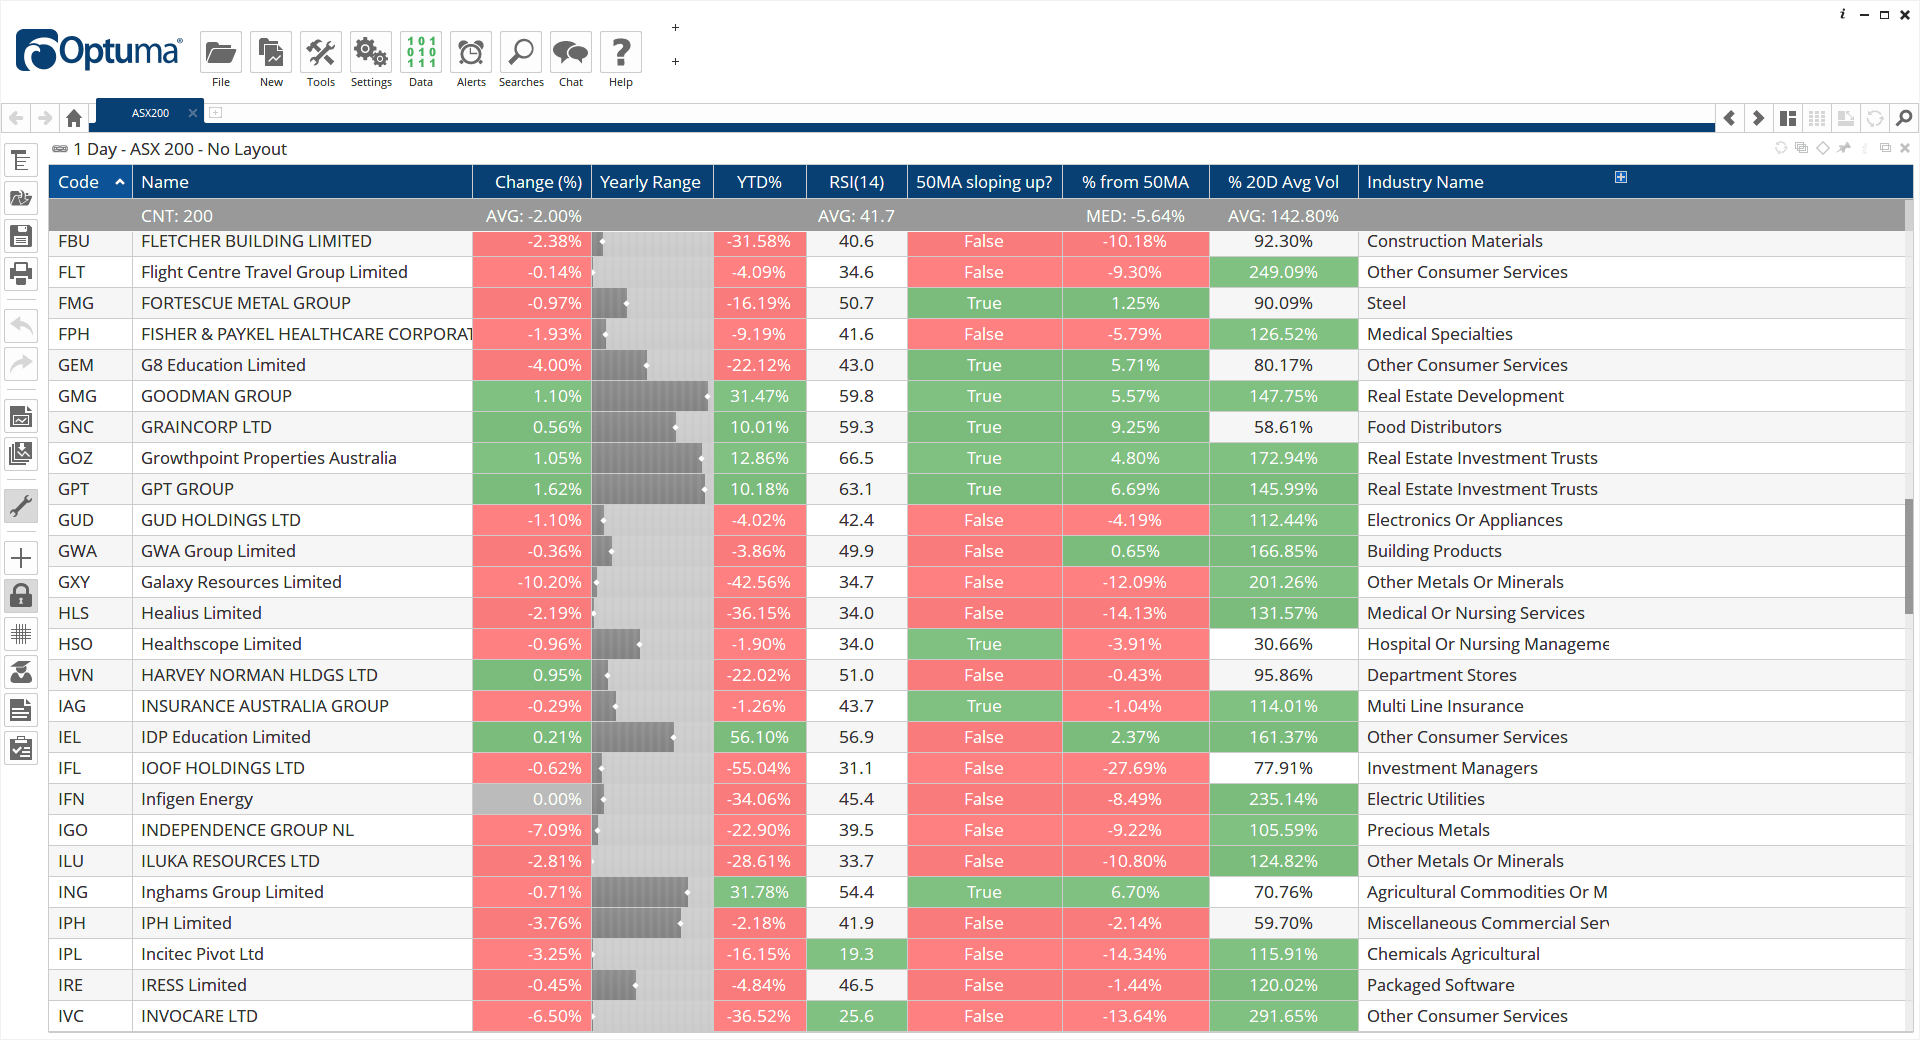
Task: Sort by the % from 50MA header
Action: 1136,182
